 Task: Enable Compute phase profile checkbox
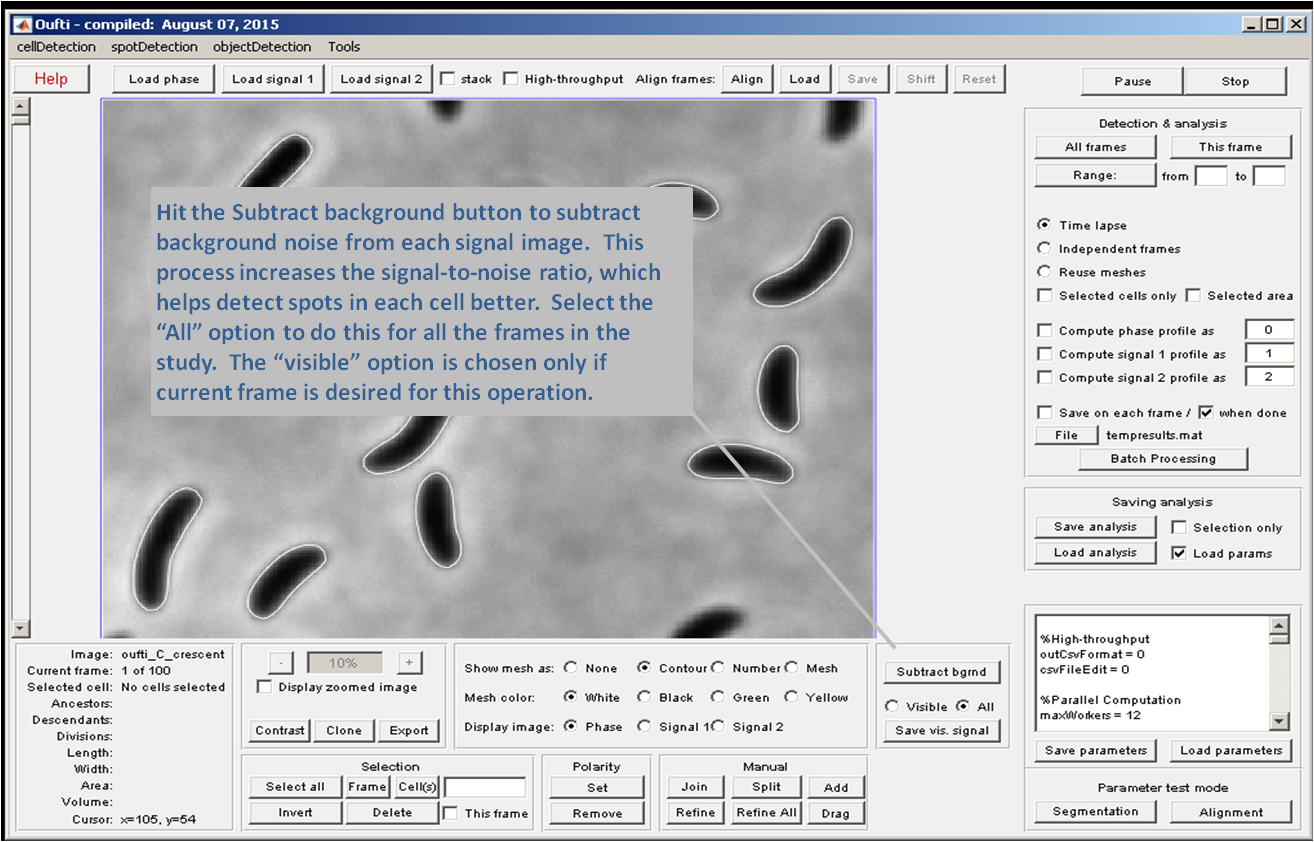coord(1045,330)
